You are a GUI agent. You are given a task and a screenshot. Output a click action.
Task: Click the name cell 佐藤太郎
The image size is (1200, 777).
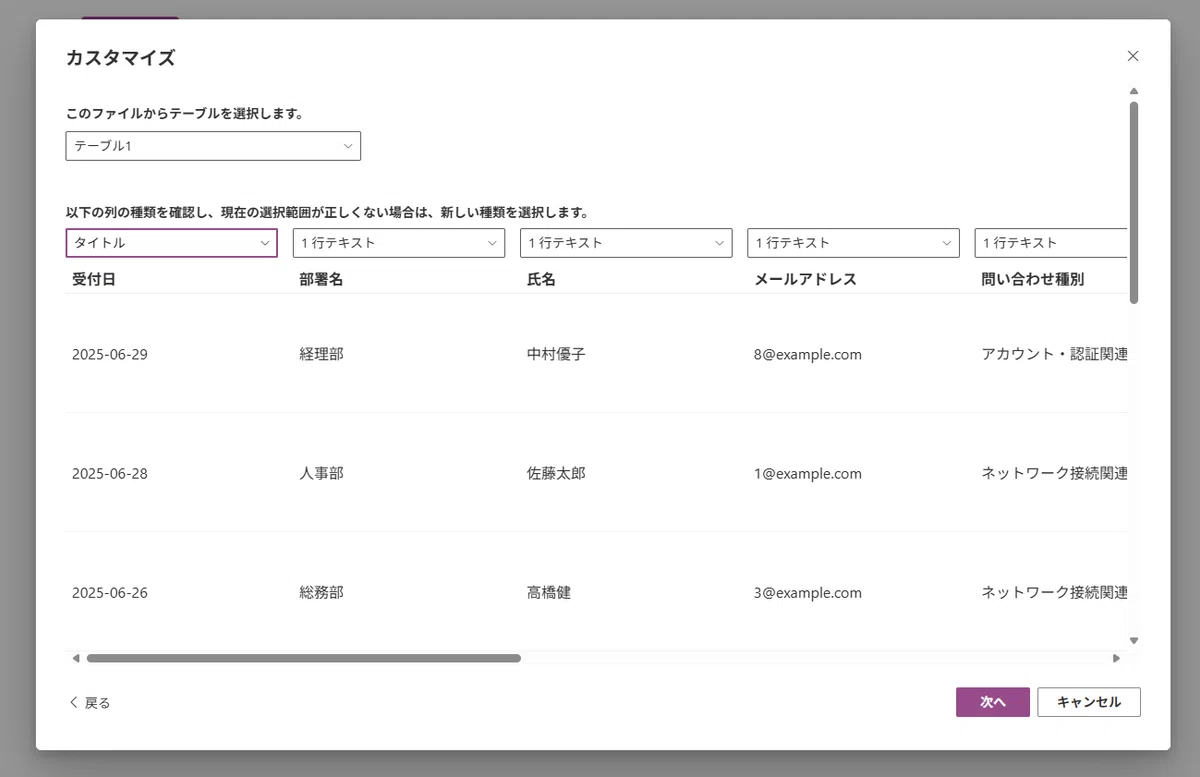point(556,473)
